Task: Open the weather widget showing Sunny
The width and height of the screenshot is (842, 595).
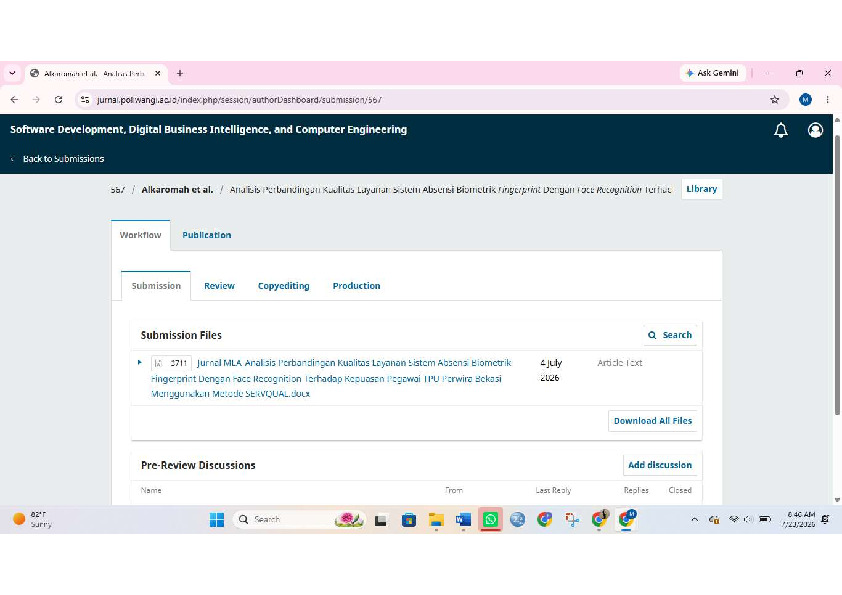Action: click(32, 519)
